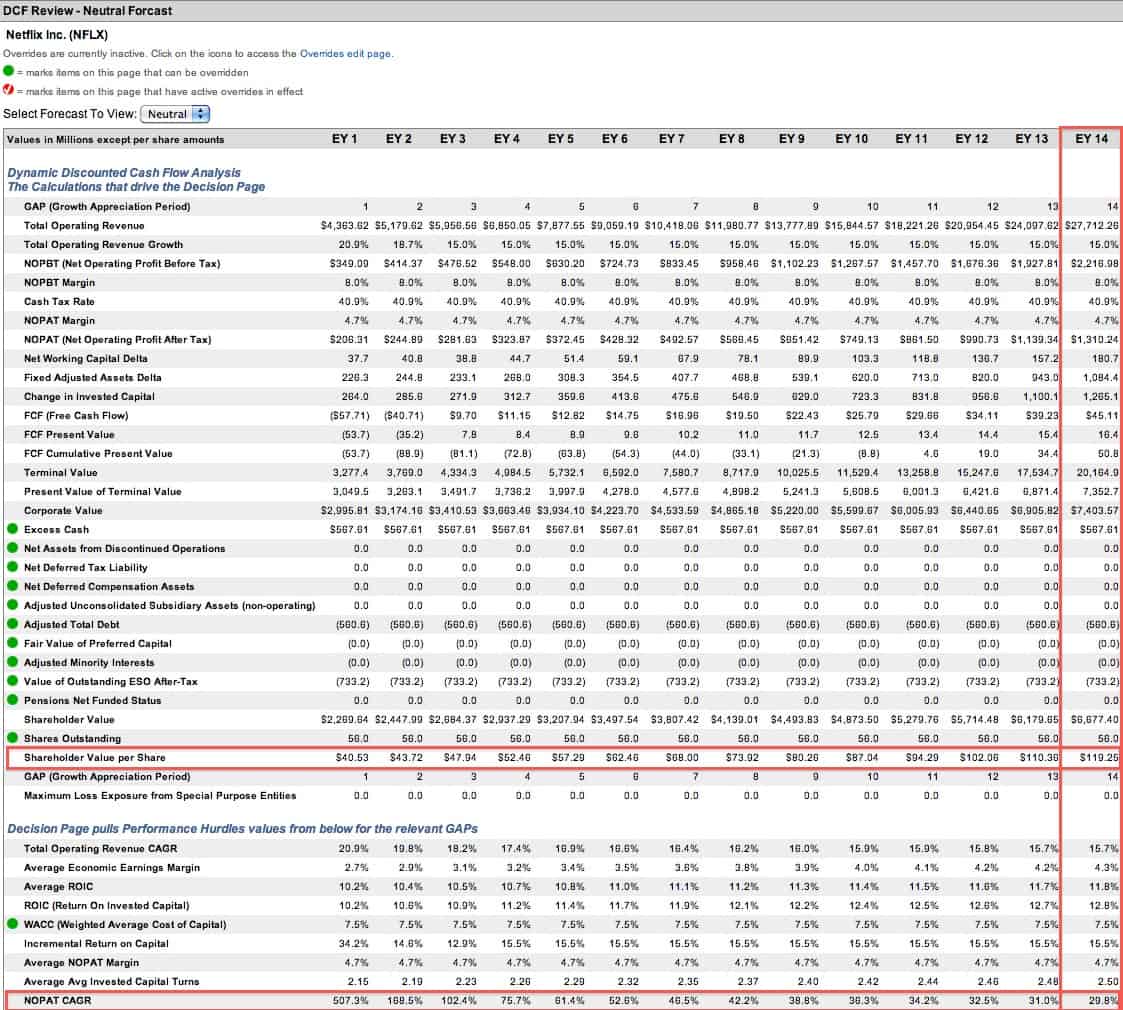Click the Dynamic Discounted Cash Flow Analysis heading
Screen dimensions: 1123x1010
click(124, 173)
